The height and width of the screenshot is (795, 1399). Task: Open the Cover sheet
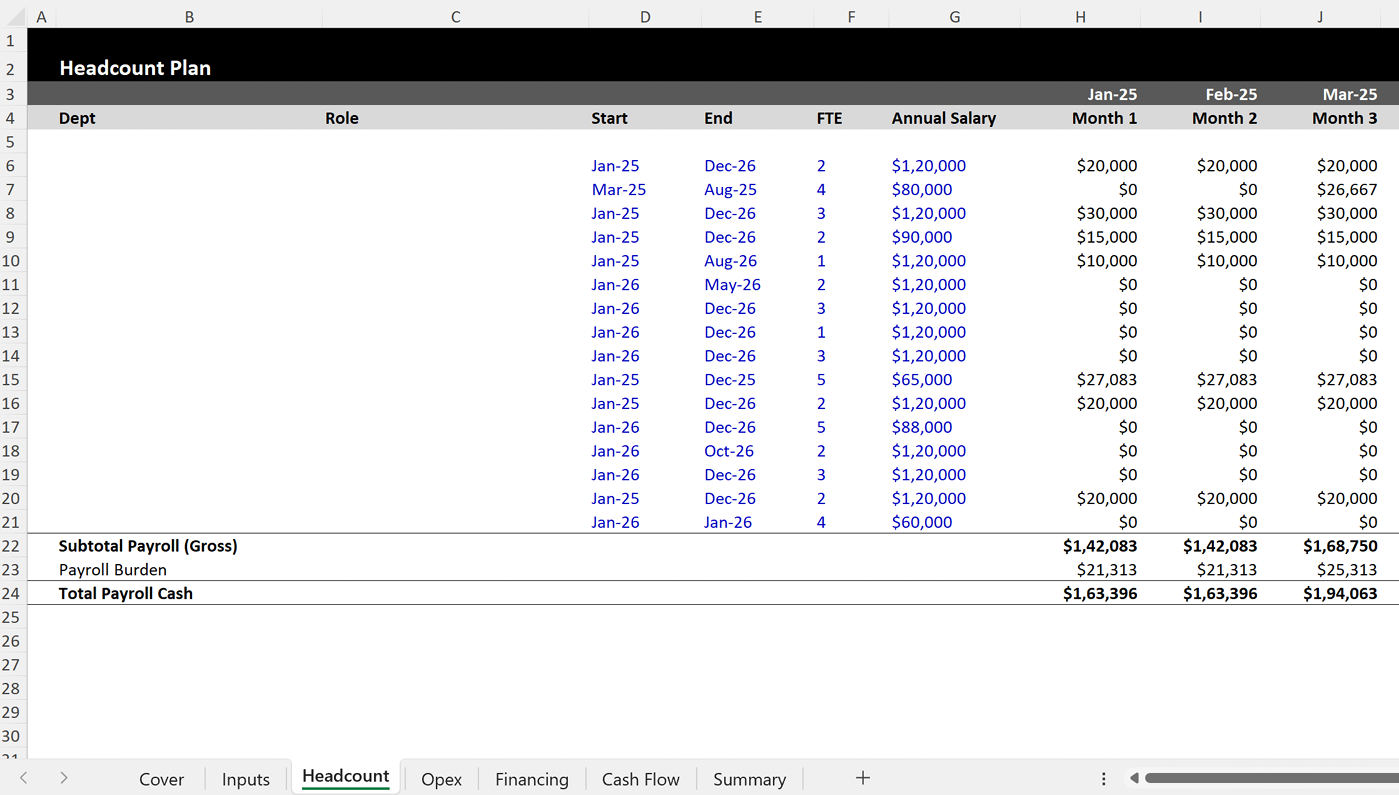tap(161, 779)
